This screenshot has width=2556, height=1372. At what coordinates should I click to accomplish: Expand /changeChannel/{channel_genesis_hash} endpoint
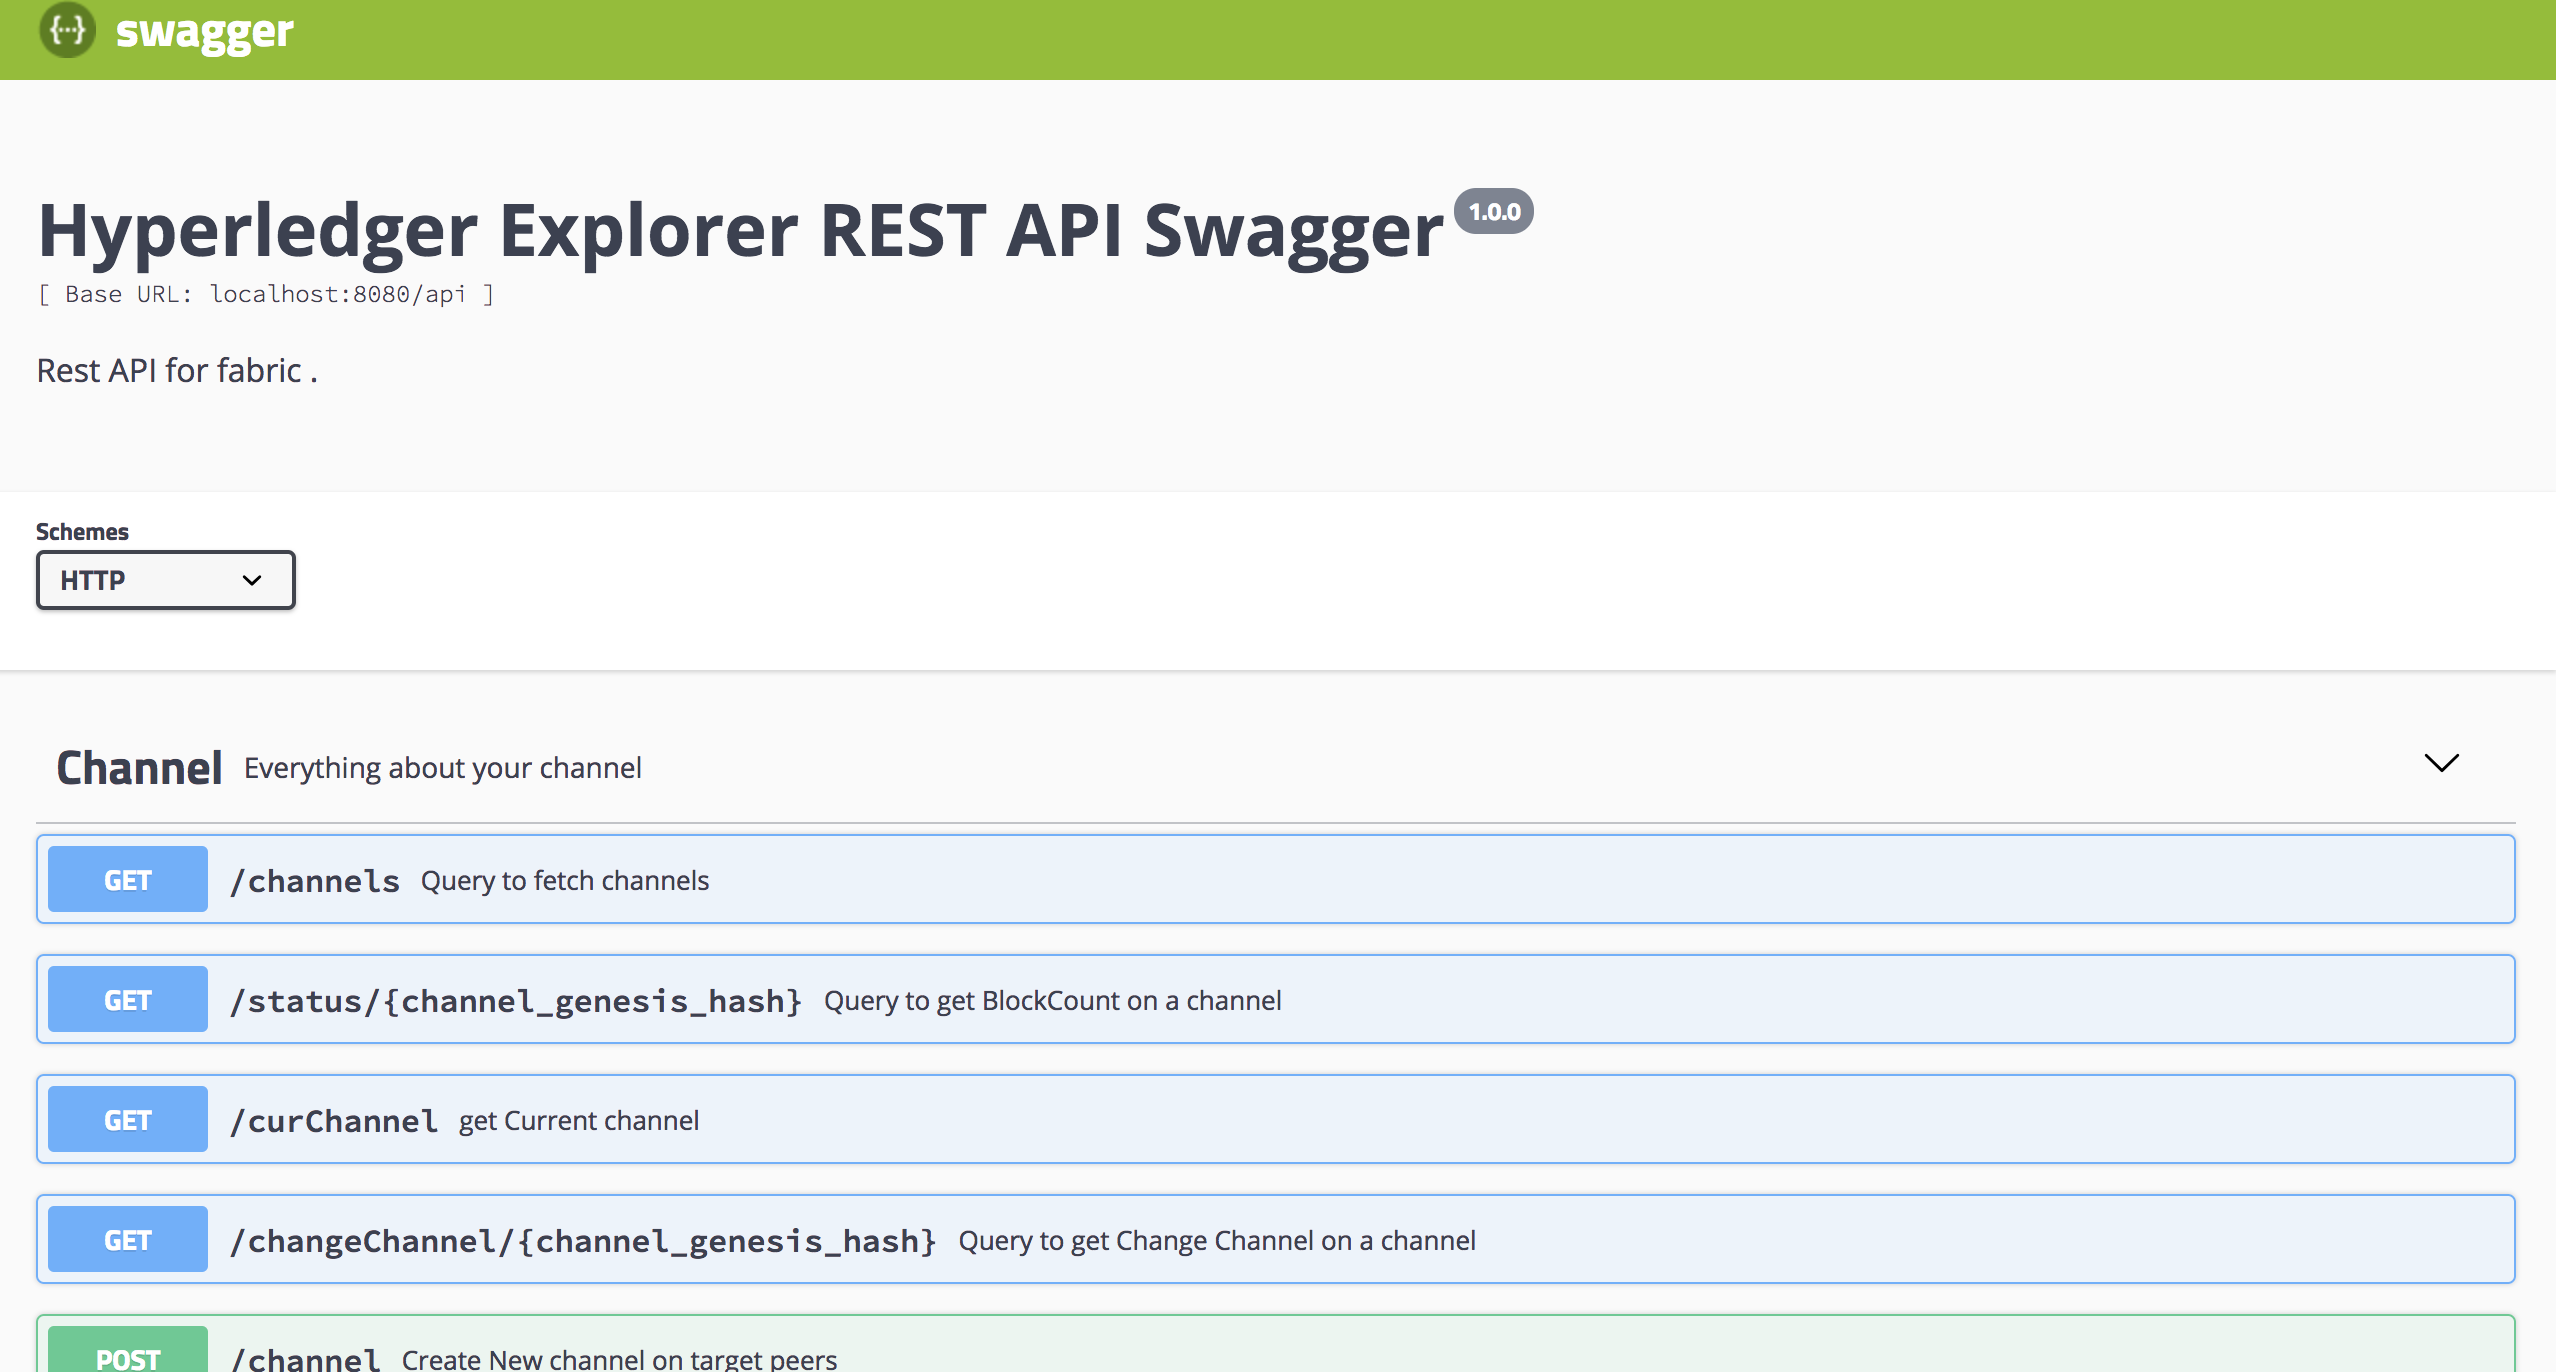[582, 1241]
